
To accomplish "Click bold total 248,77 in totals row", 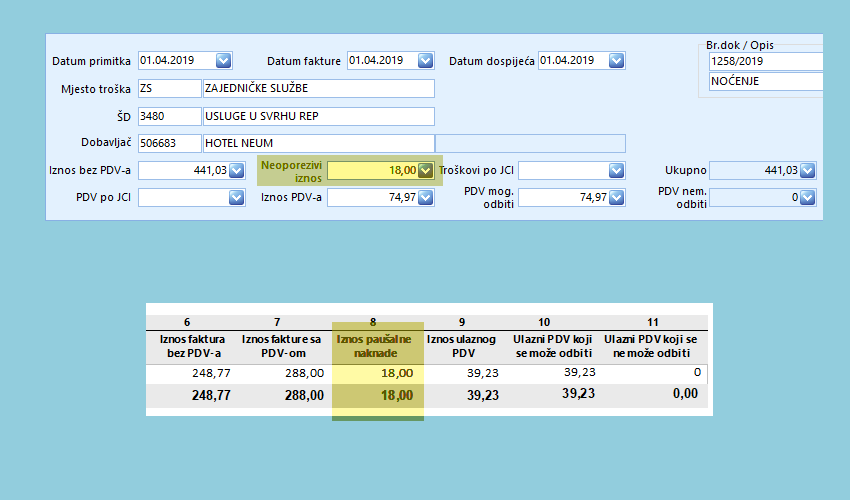I will (211, 395).
